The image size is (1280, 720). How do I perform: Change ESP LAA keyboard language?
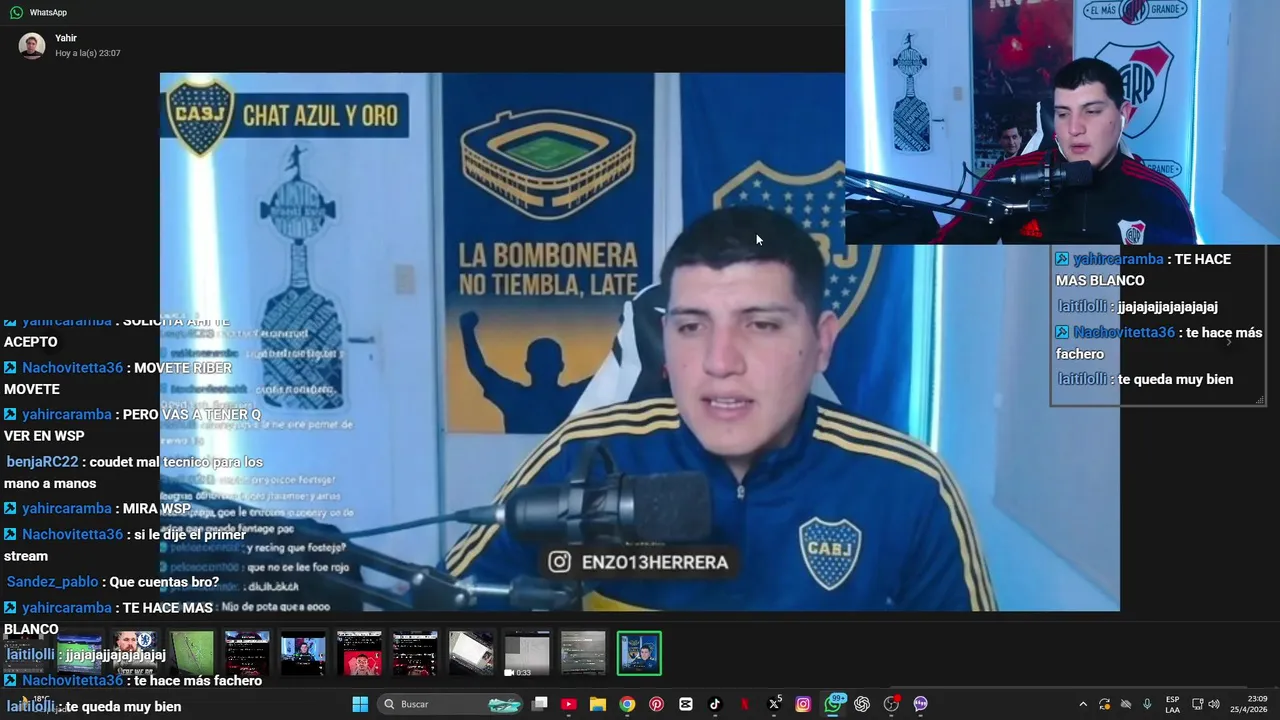click(1173, 704)
